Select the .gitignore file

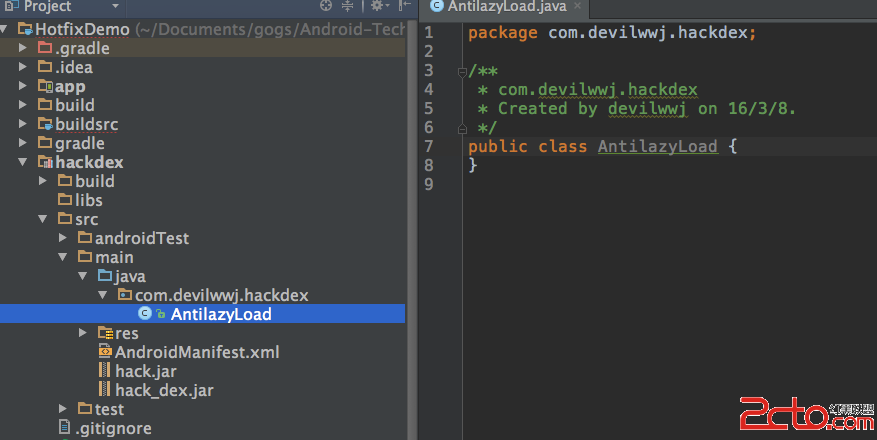(114, 429)
